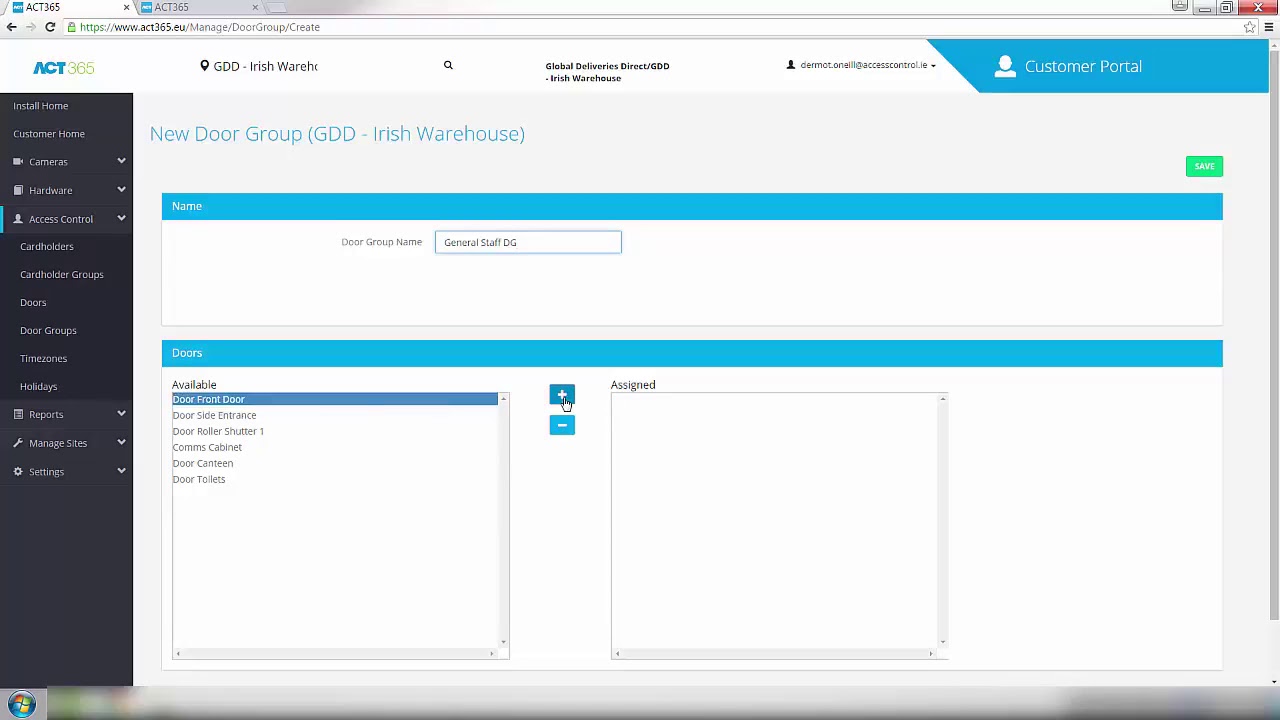Expand the Manage Sites menu chevron
1280x720 pixels.
click(121, 442)
